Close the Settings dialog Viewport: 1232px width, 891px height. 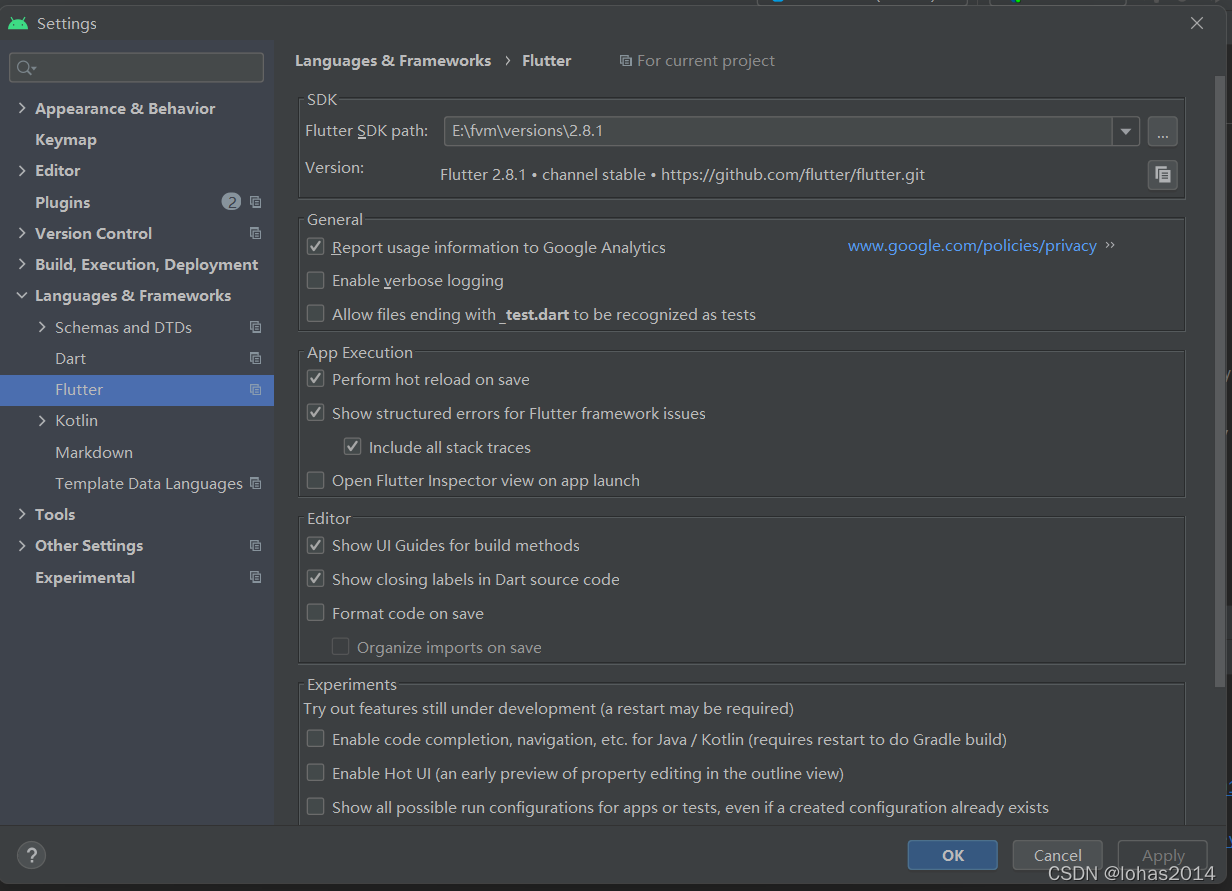point(1197,23)
